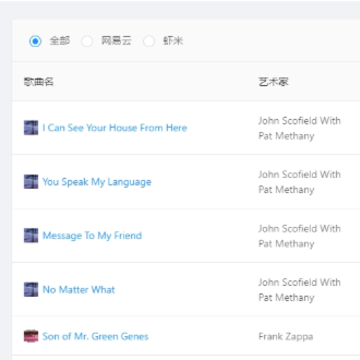Click artist text in Message To My Friend row
The image size is (360, 360).
click(299, 236)
